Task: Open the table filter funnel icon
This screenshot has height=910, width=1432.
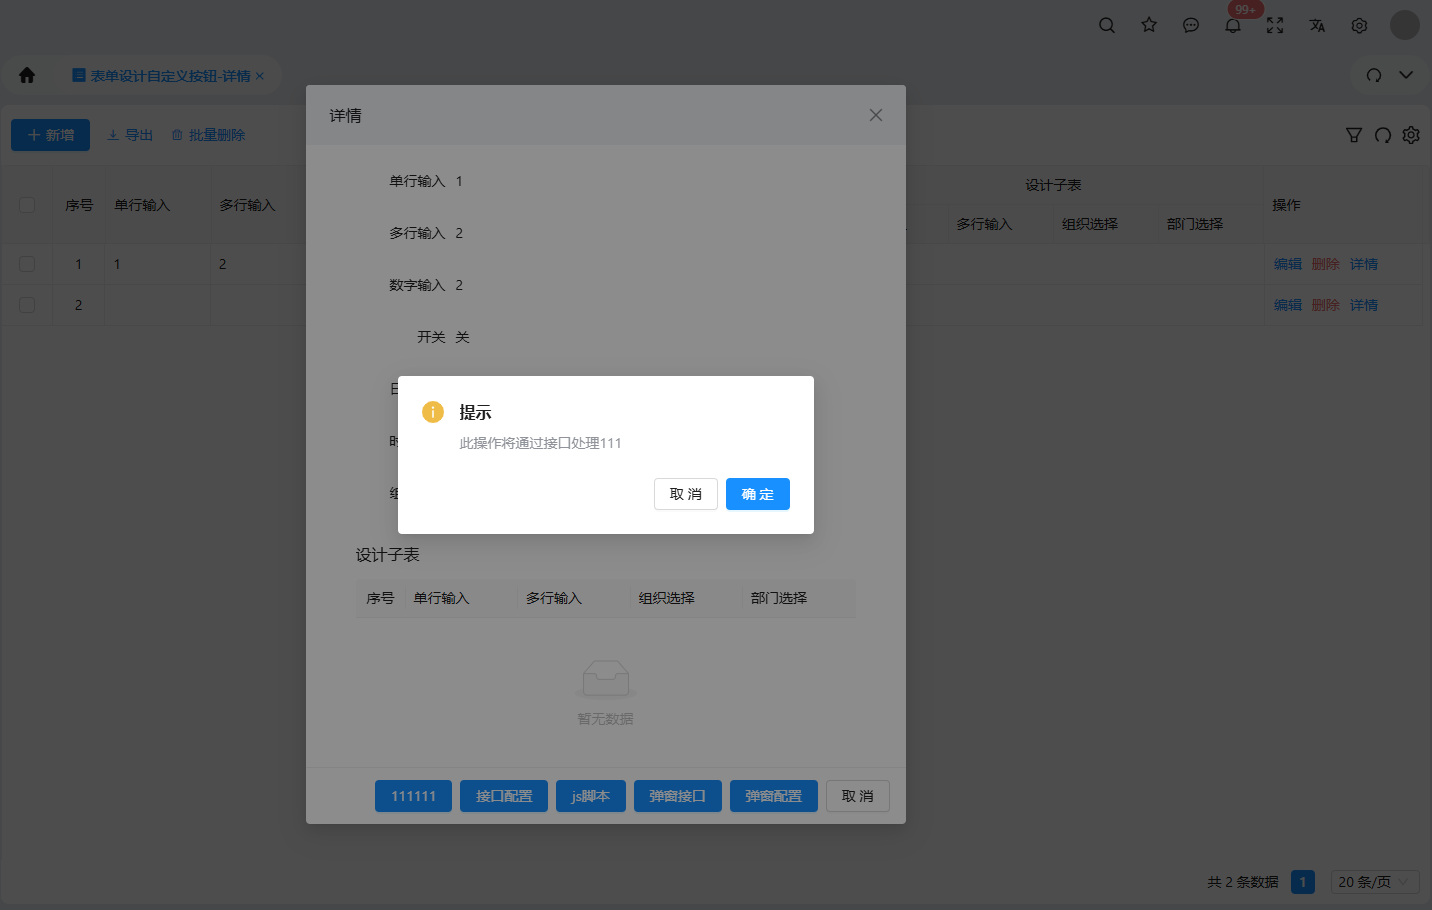Action: click(x=1354, y=135)
